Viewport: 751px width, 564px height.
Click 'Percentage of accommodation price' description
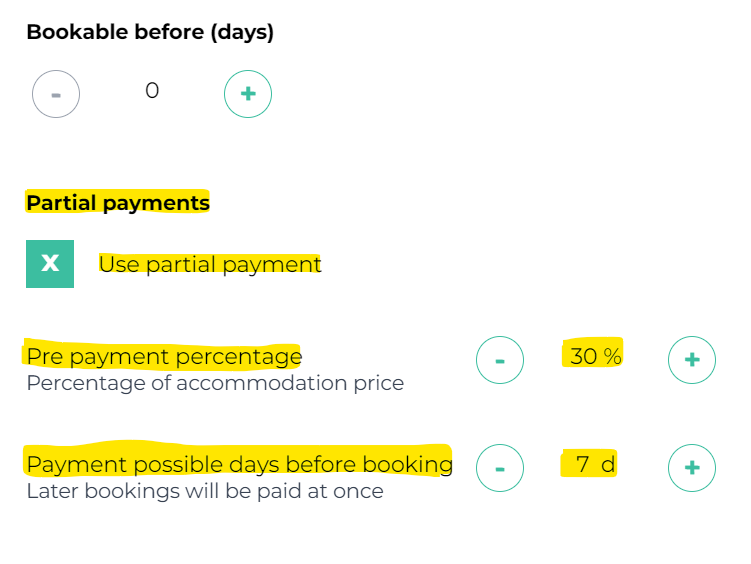point(215,383)
